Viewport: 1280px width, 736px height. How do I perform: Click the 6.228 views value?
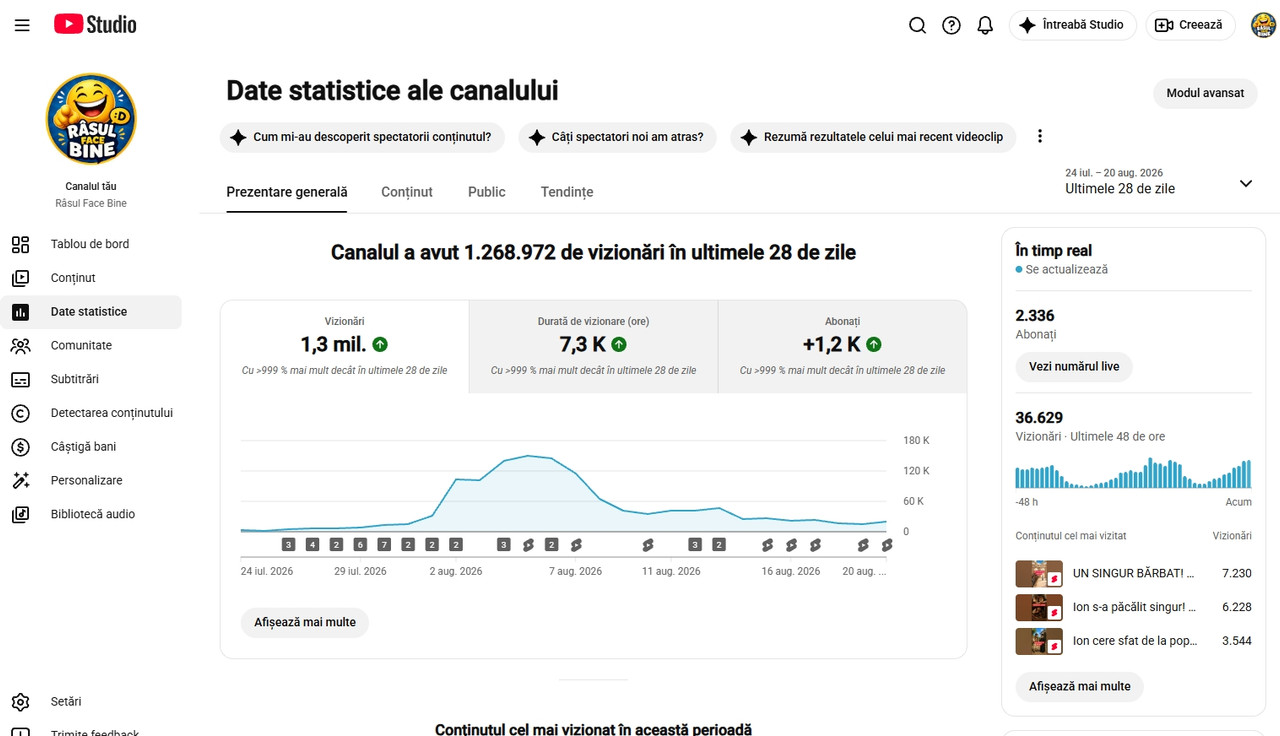tap(1237, 608)
